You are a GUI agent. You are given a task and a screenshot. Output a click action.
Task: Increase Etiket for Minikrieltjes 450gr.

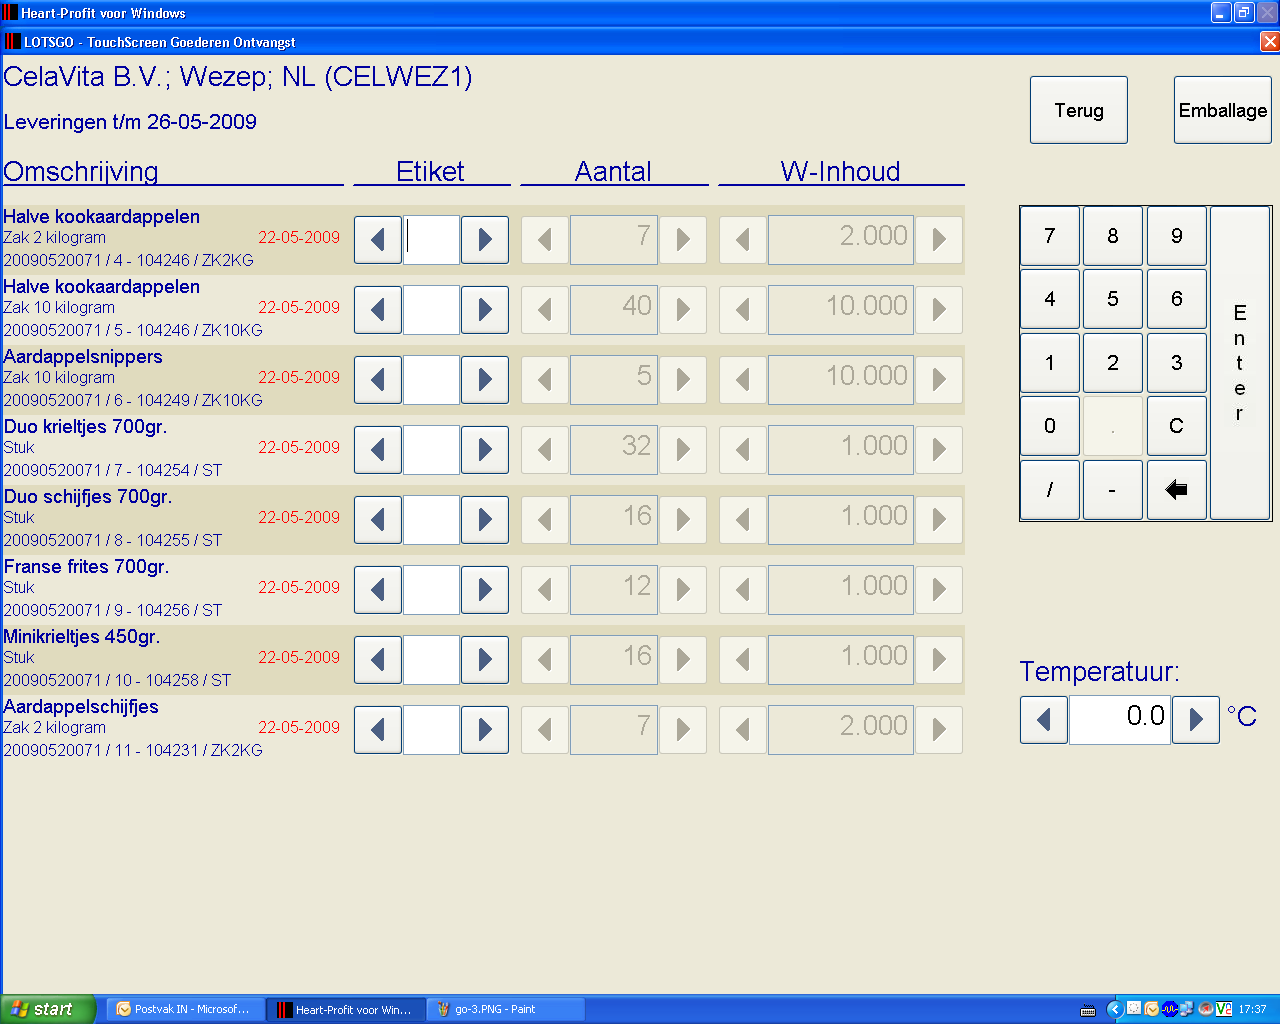tap(485, 660)
